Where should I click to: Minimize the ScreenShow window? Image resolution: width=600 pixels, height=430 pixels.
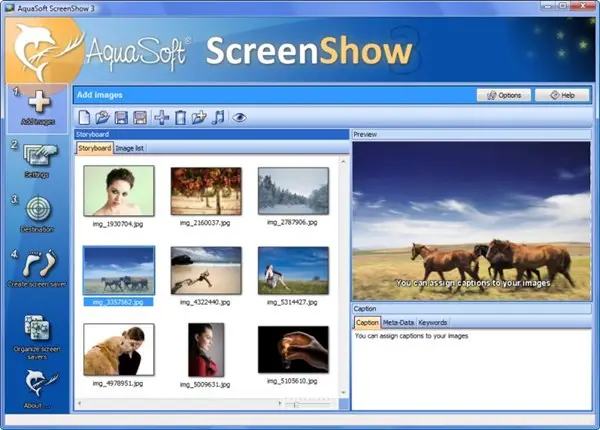[x=549, y=5]
